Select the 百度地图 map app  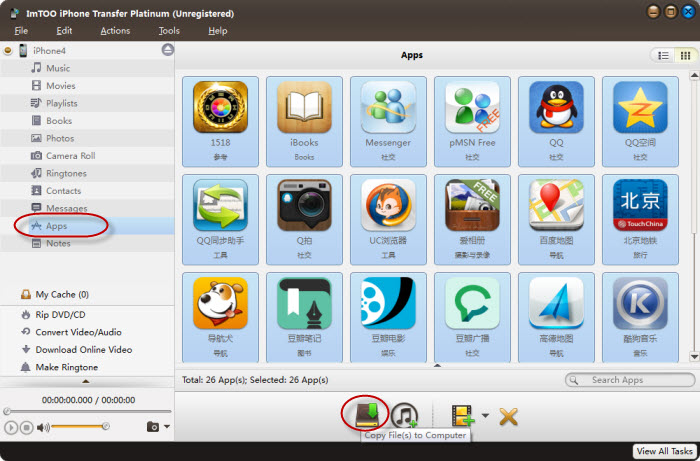(556, 220)
